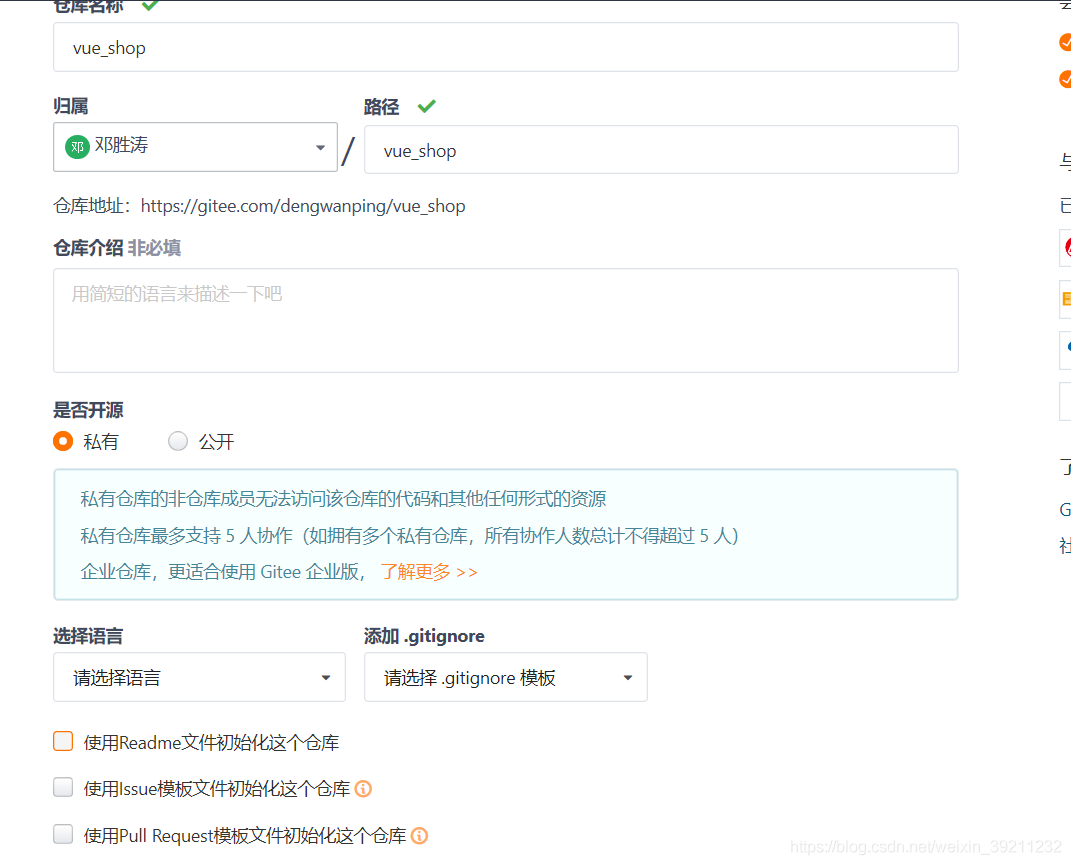
Task: Click the 仓库介绍 非必填 label
Action: pos(117,248)
